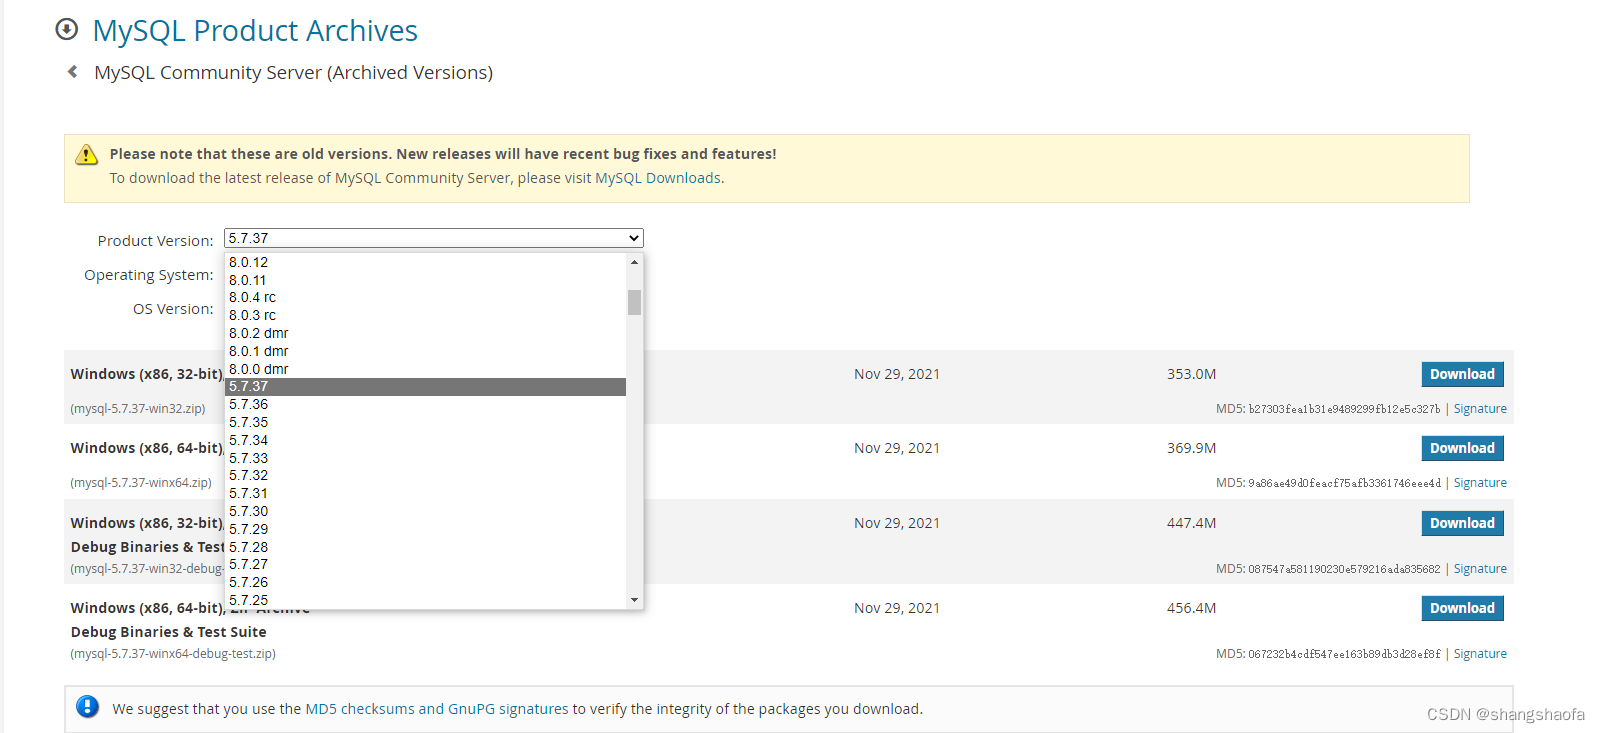This screenshot has width=1600, height=733.
Task: Click the file name (mysql-5.7.37-winx64.zip)
Action: click(141, 483)
